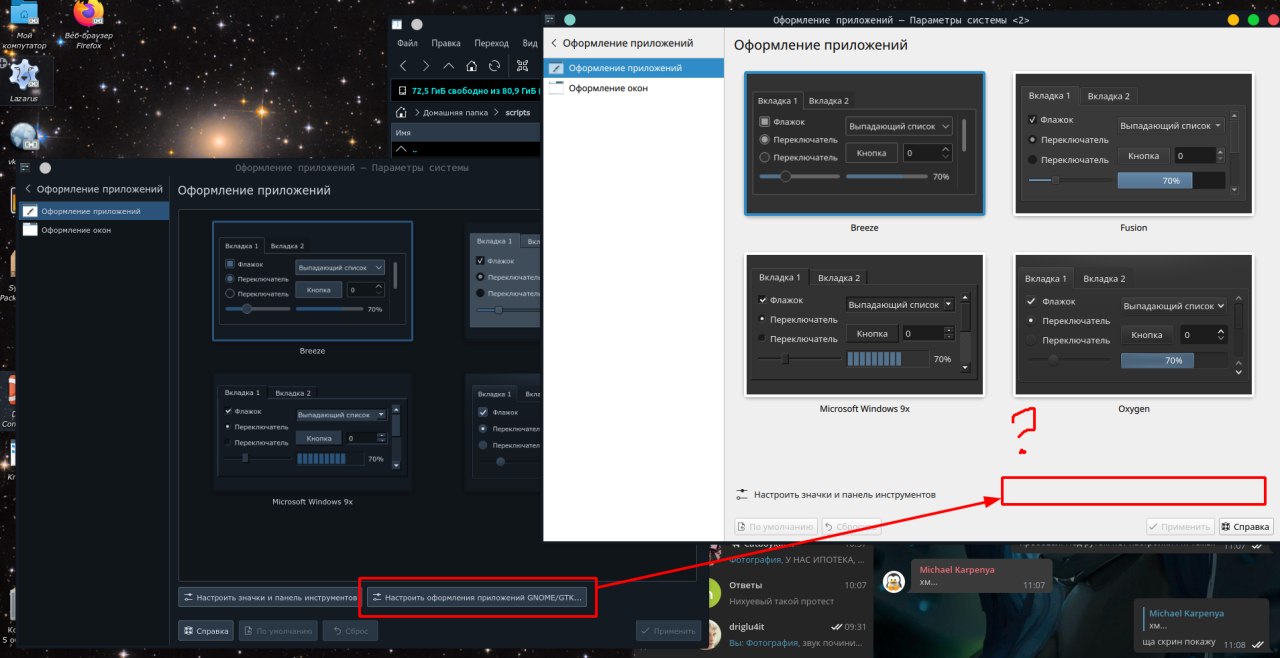Screen dimensions: 1280x658
Task: Click Справка button in light settings window
Action: [x=1245, y=526]
